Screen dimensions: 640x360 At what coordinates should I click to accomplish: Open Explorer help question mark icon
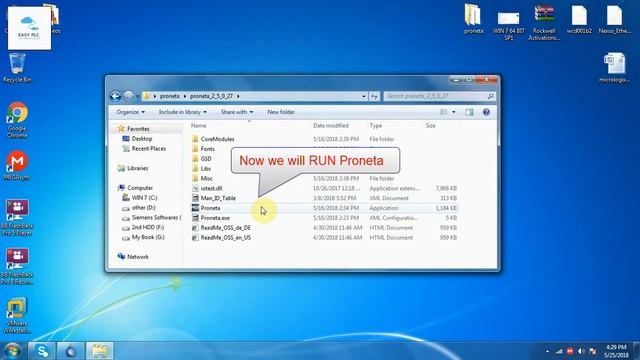pos(486,112)
